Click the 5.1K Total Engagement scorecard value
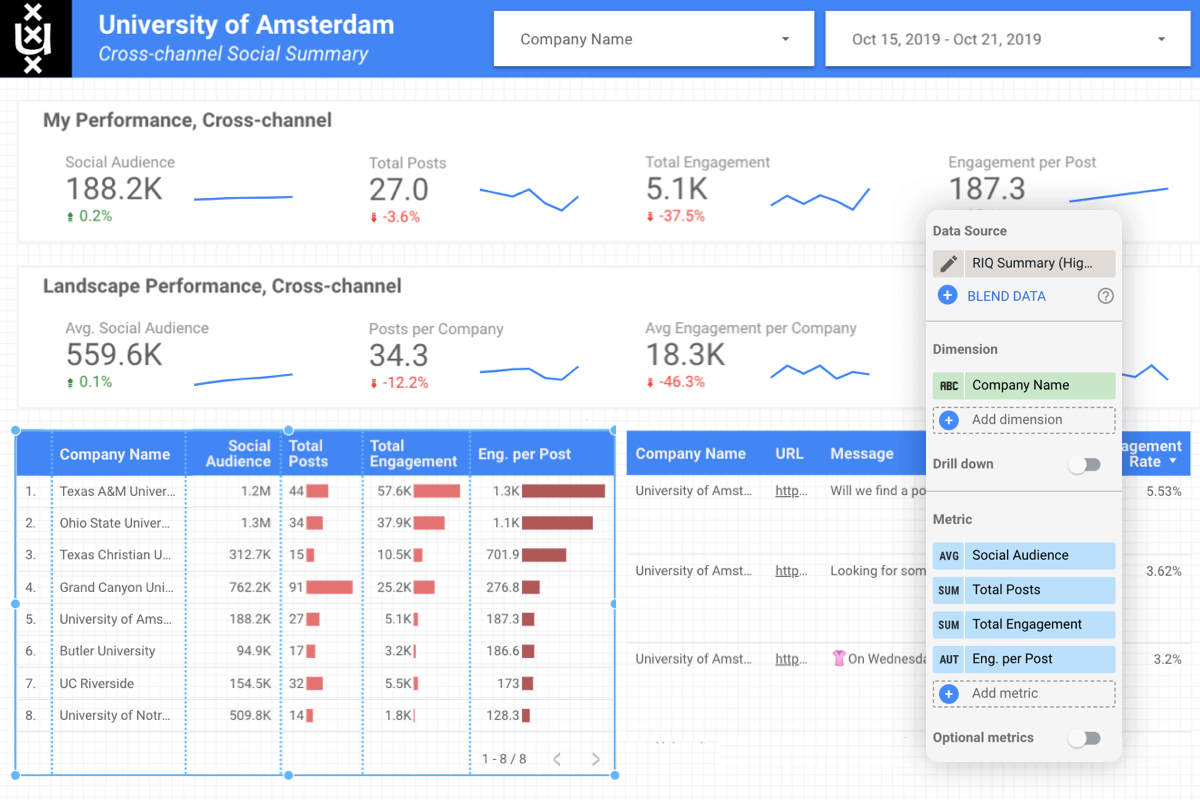 click(677, 189)
